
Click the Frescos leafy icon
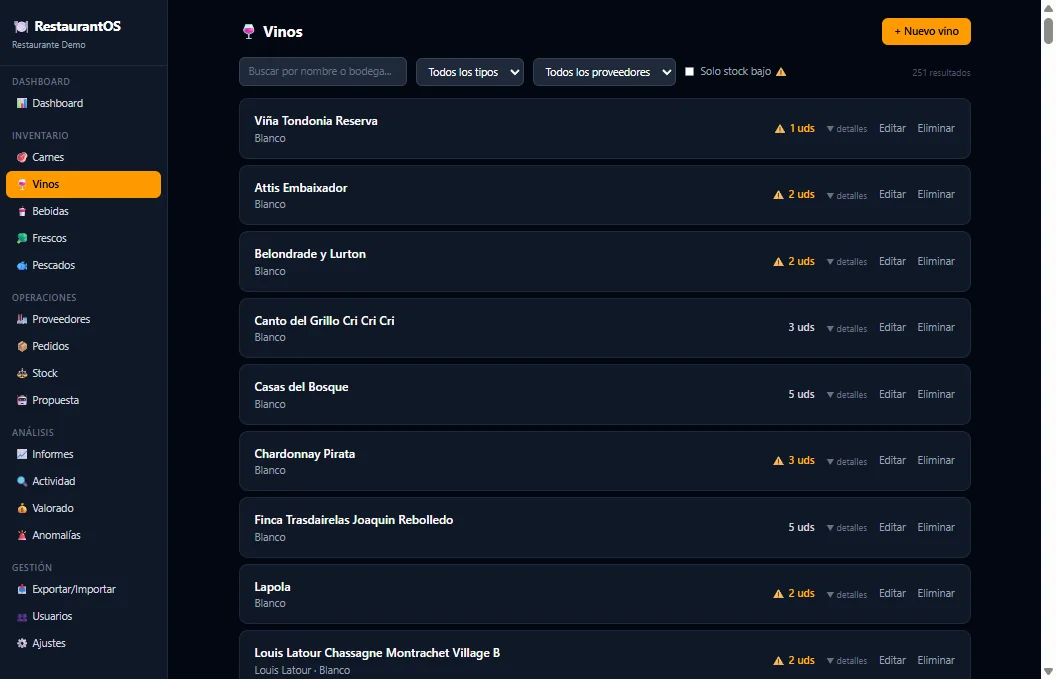pos(22,238)
